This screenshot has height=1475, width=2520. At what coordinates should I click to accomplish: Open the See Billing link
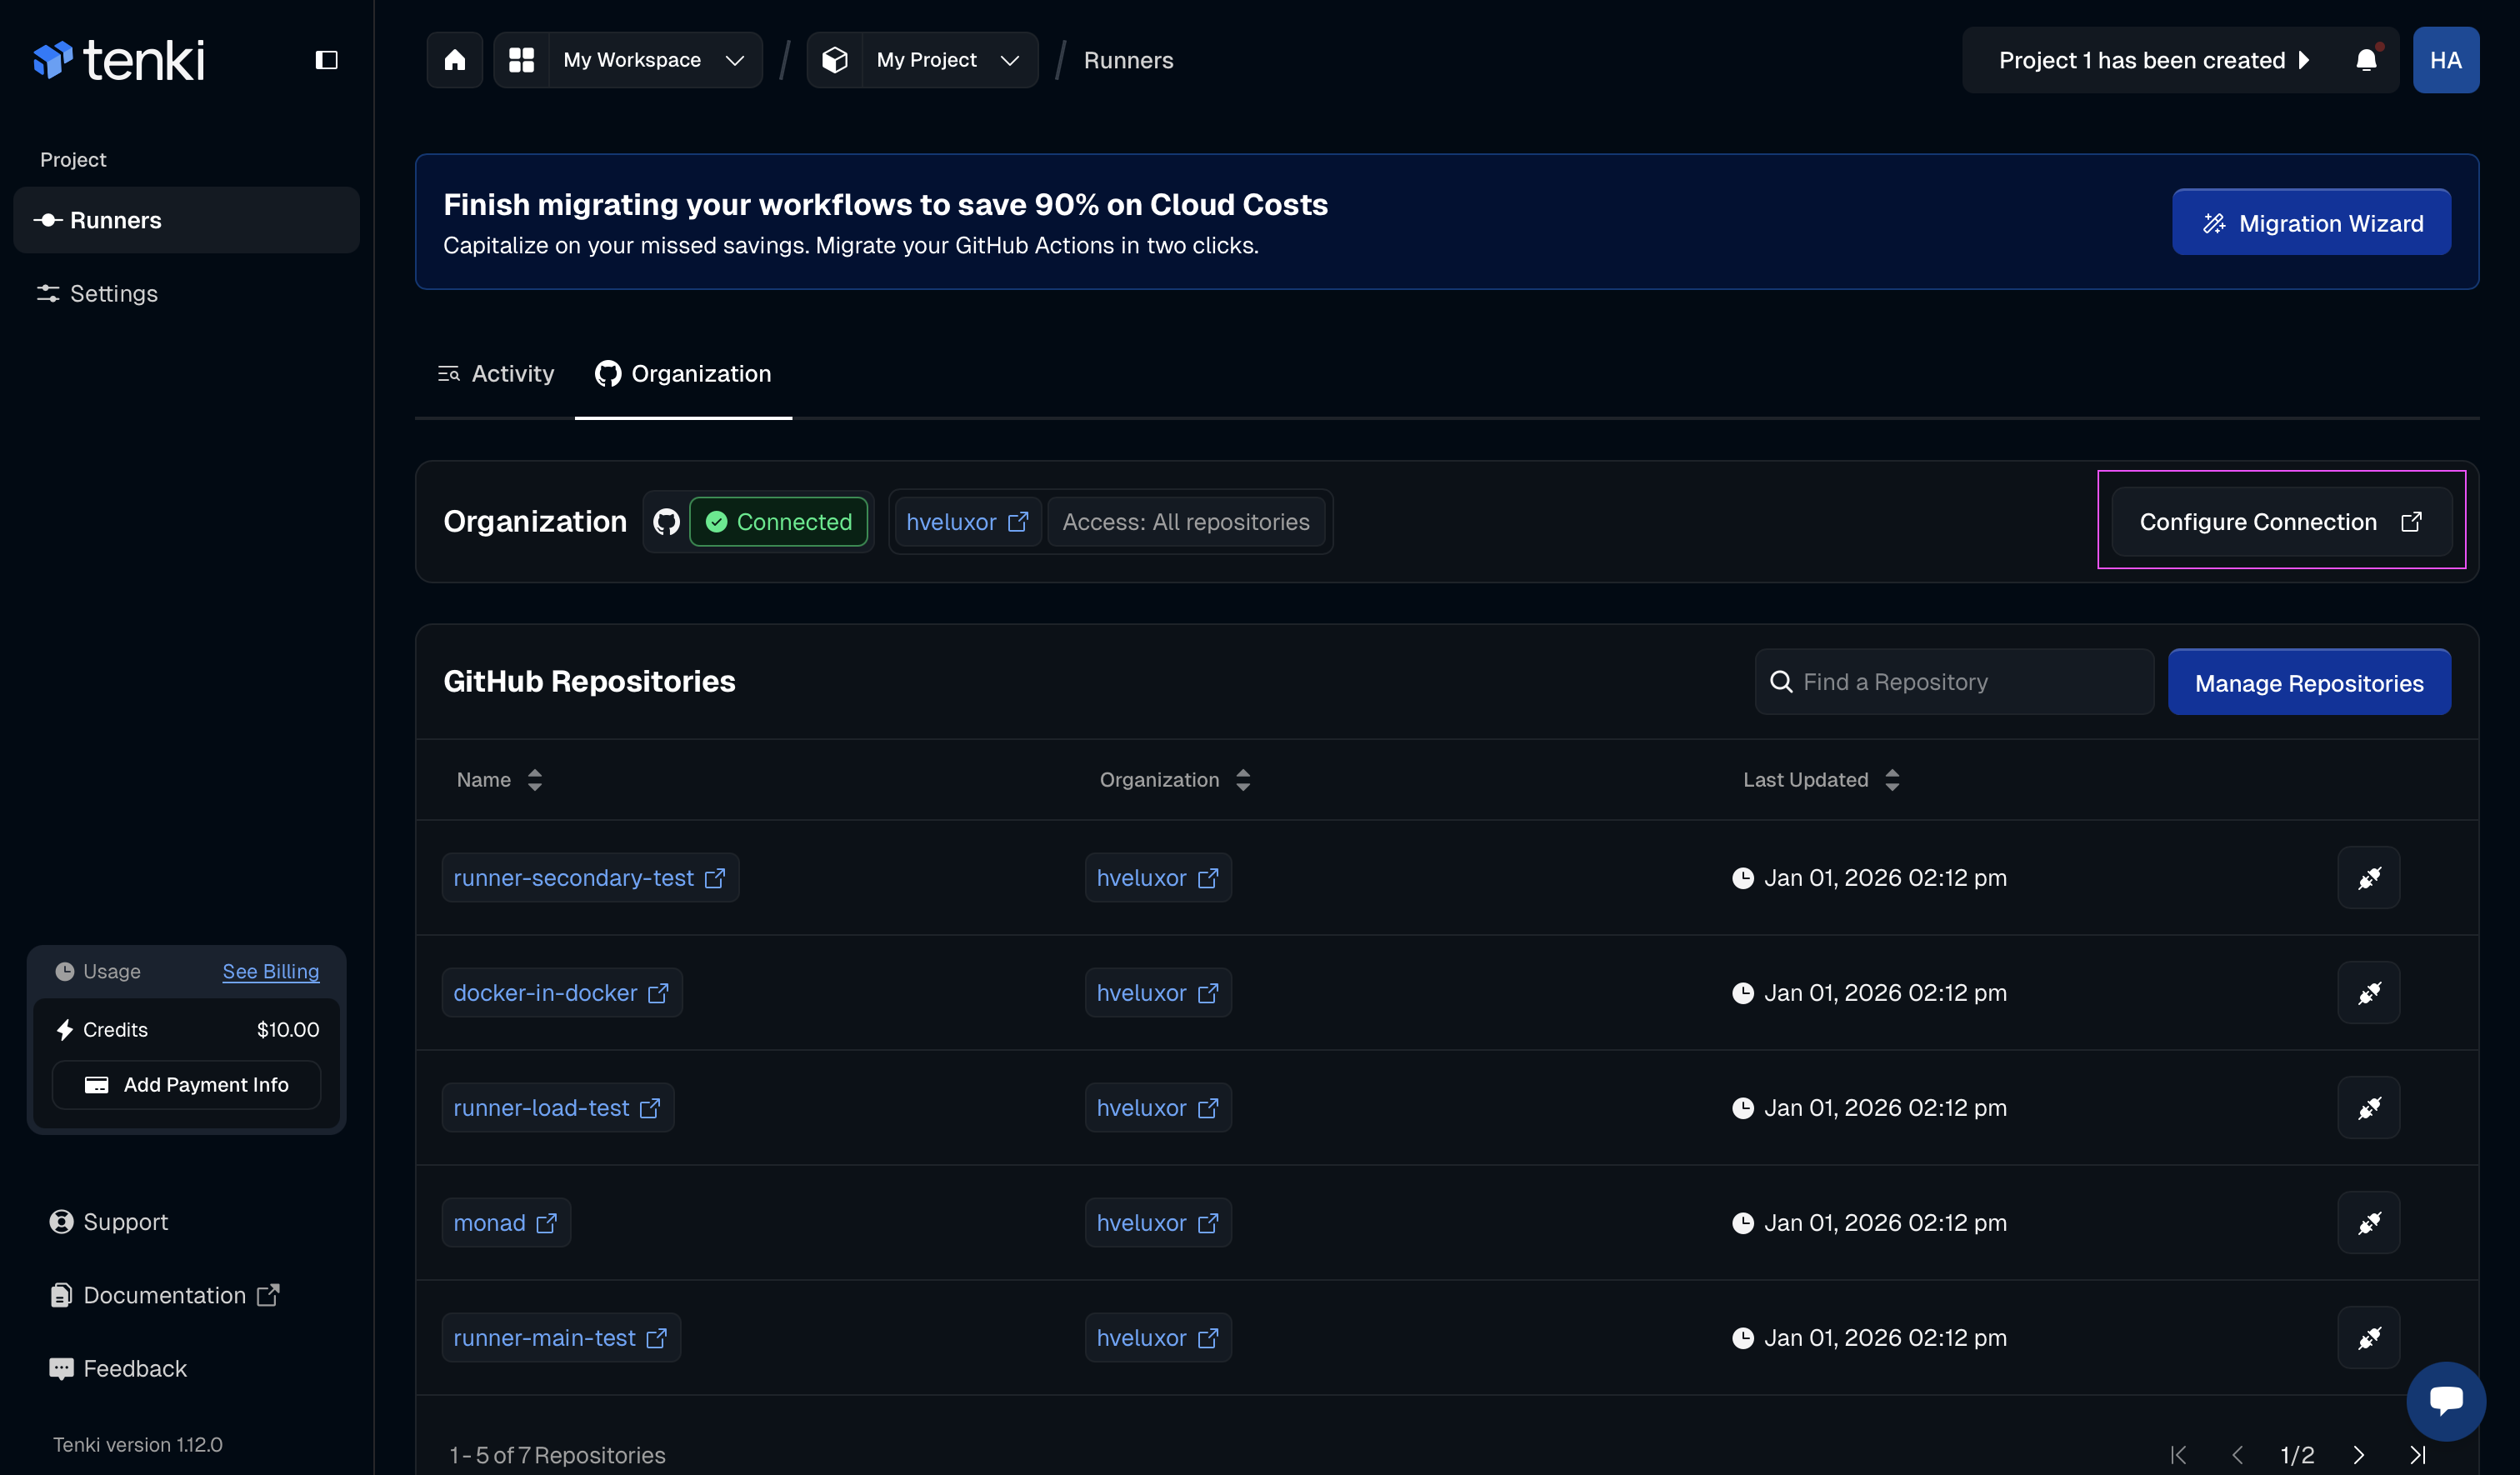coord(270,971)
